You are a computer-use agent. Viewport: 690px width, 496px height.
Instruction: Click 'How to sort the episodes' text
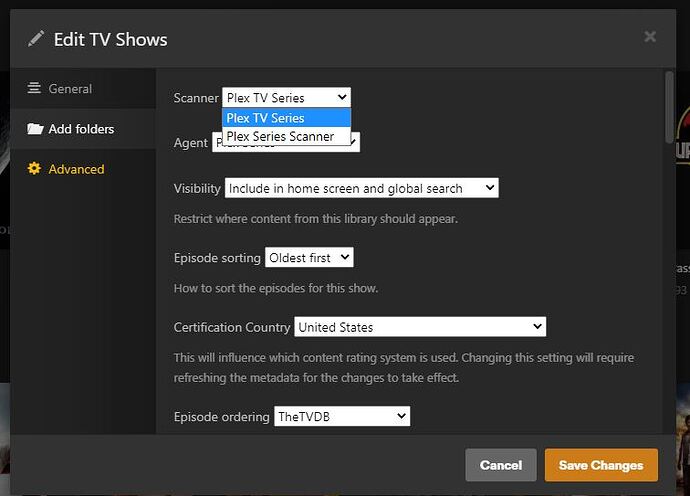[276, 288]
